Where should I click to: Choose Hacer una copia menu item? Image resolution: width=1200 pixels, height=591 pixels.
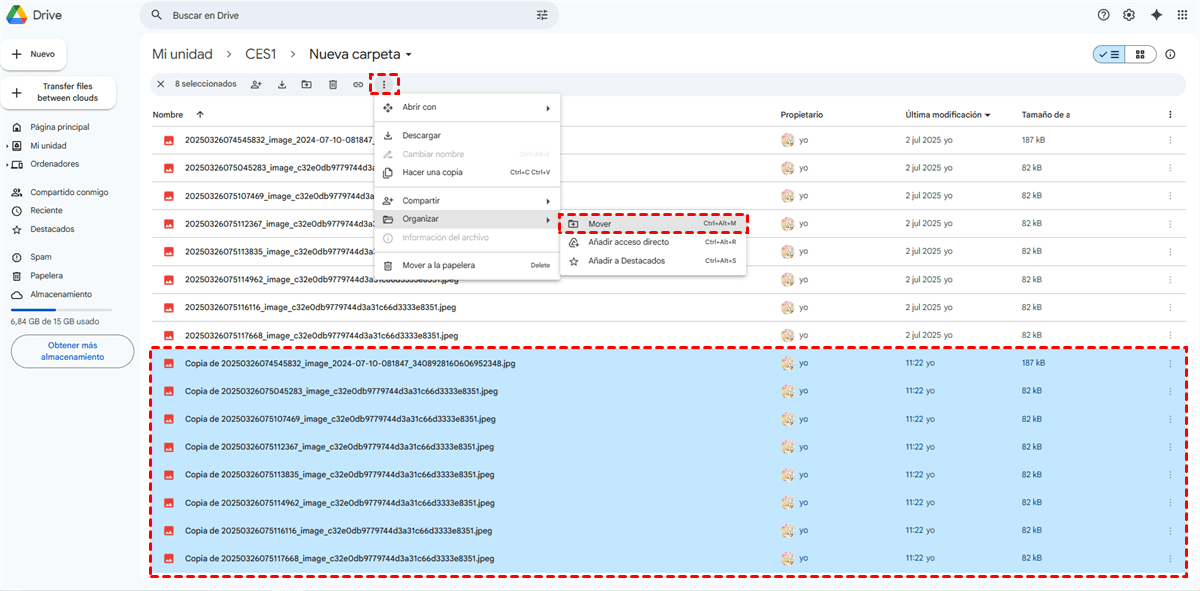tap(432, 172)
